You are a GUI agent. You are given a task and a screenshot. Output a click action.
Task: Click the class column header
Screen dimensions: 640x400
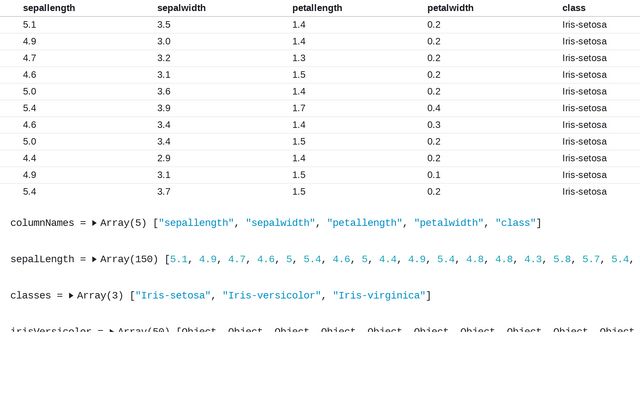(574, 8)
